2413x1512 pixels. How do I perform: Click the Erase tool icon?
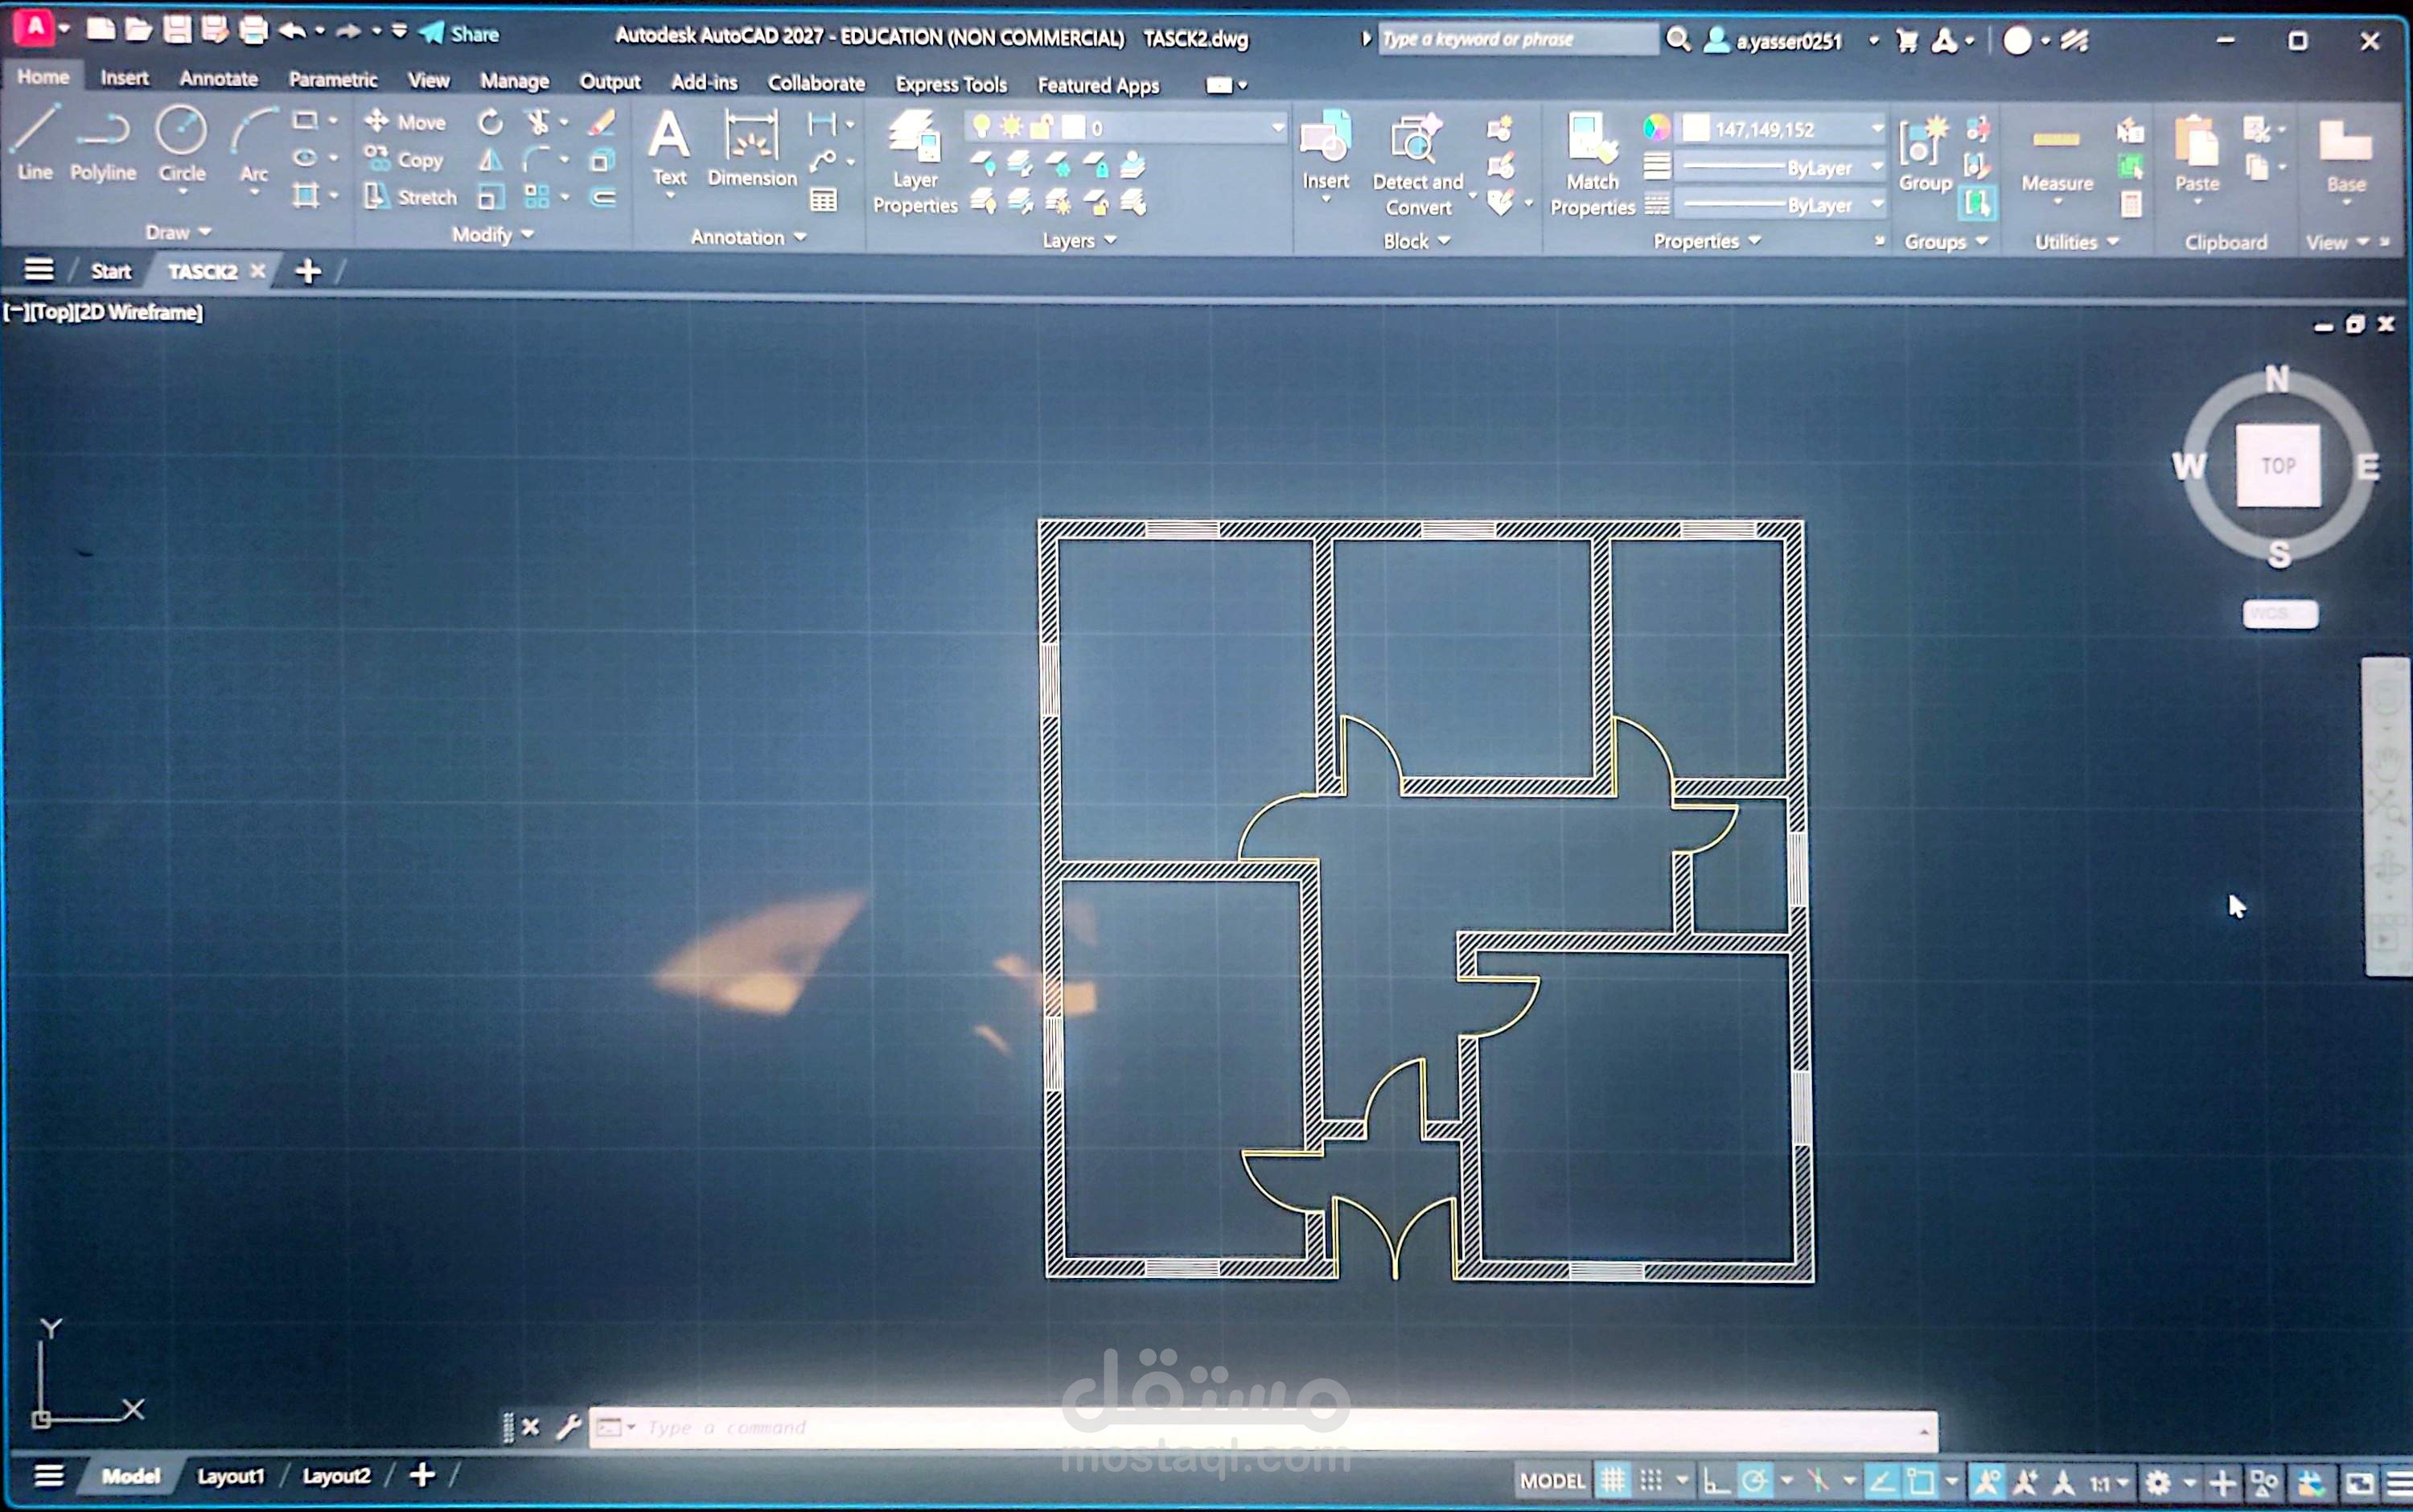tap(602, 122)
